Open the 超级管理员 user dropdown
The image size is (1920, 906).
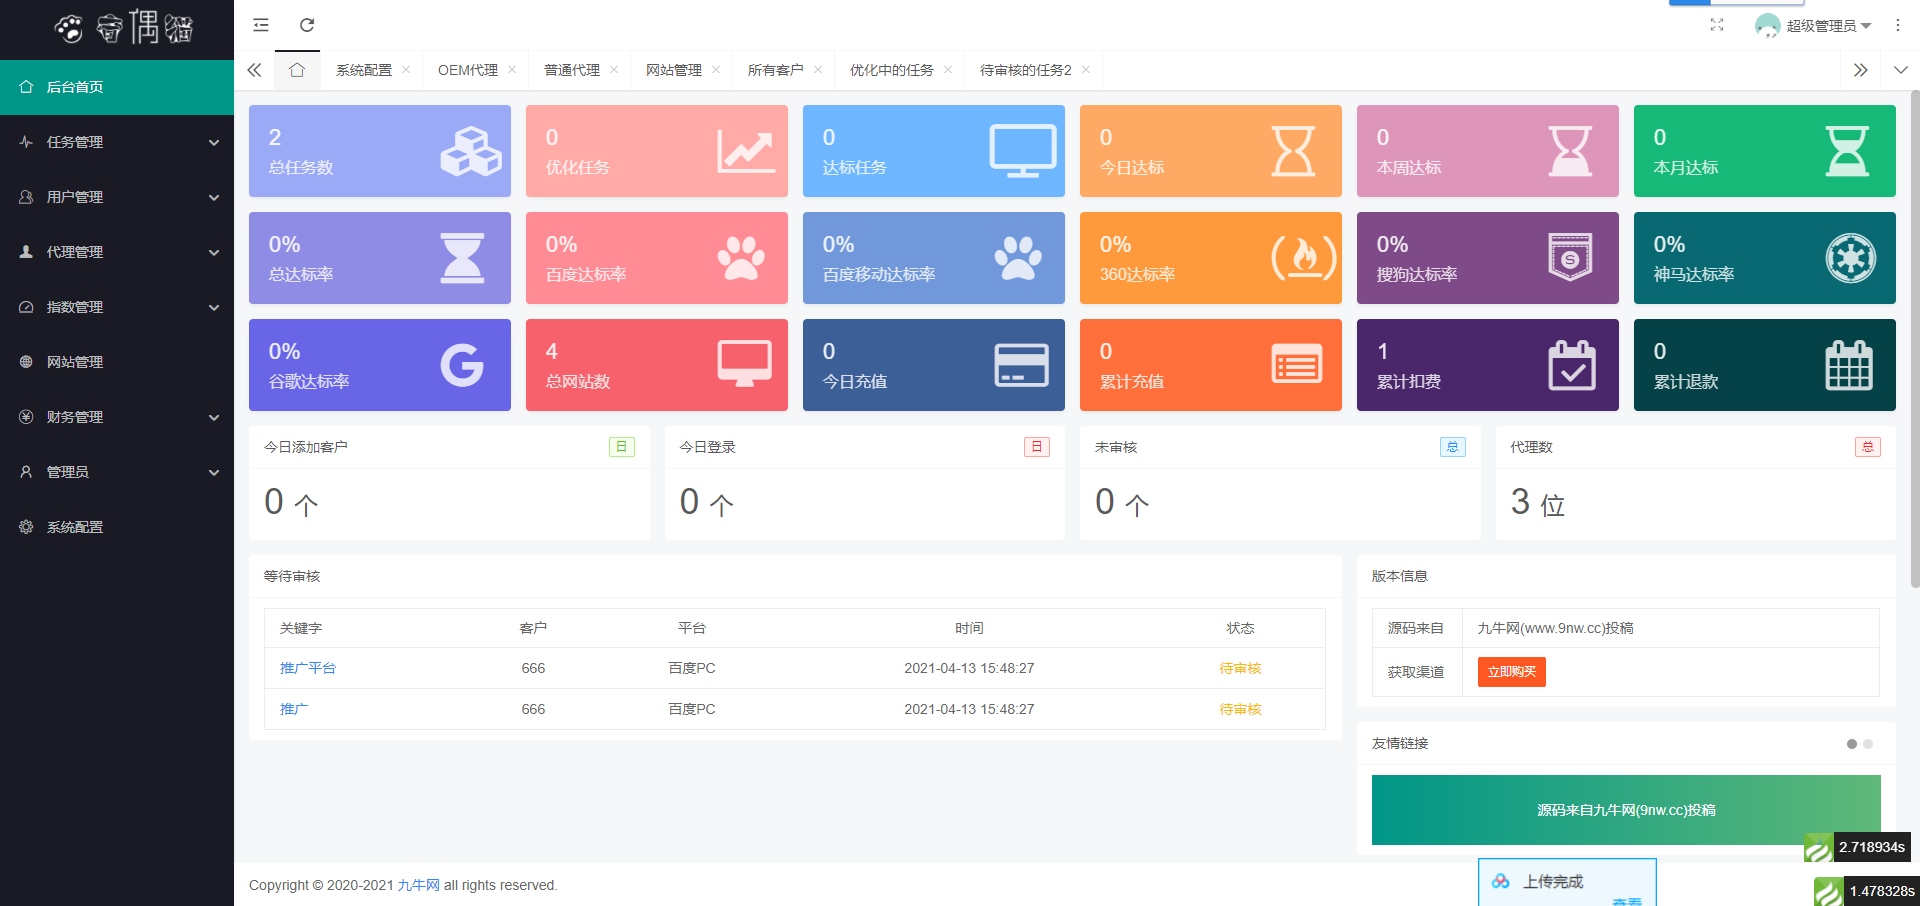point(1813,26)
